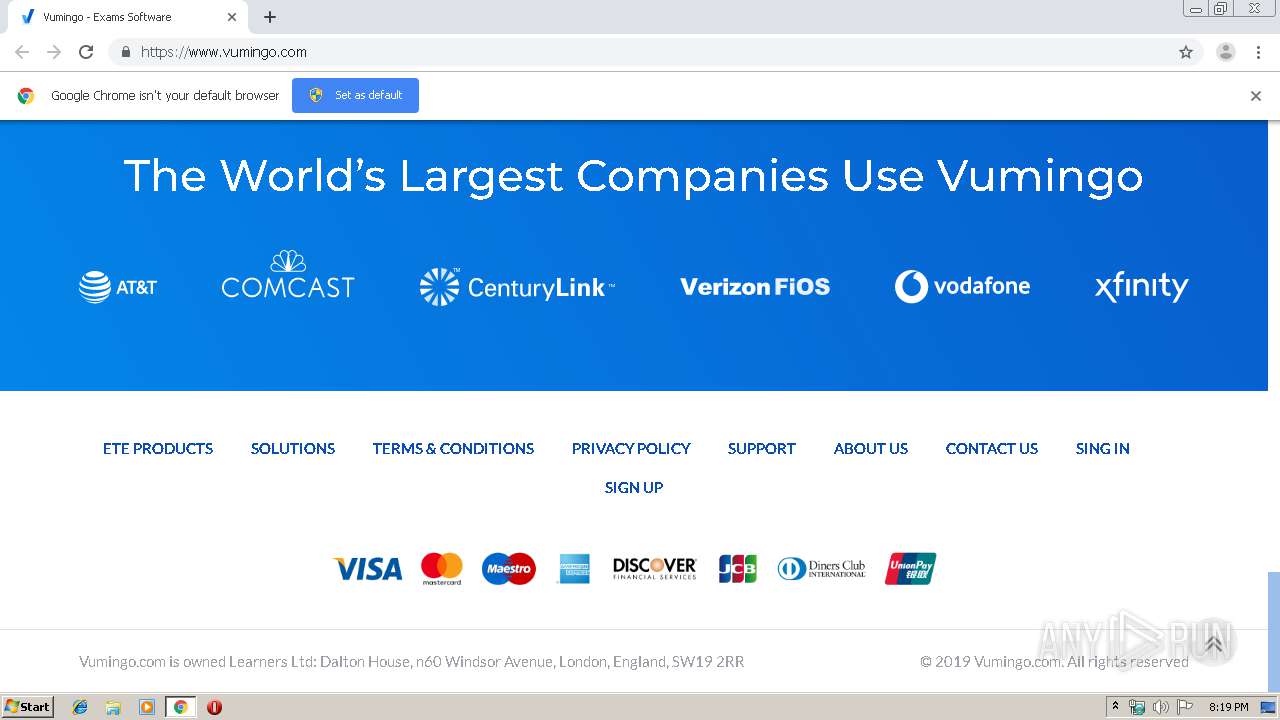The width and height of the screenshot is (1280, 720).
Task: Click the AT&T company logo
Action: [x=118, y=287]
